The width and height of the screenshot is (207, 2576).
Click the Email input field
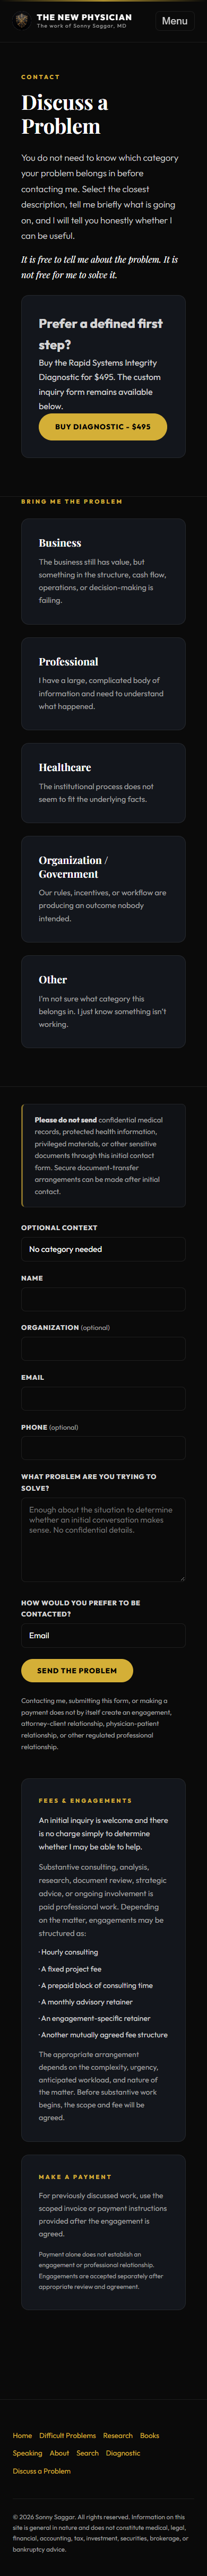point(103,1399)
